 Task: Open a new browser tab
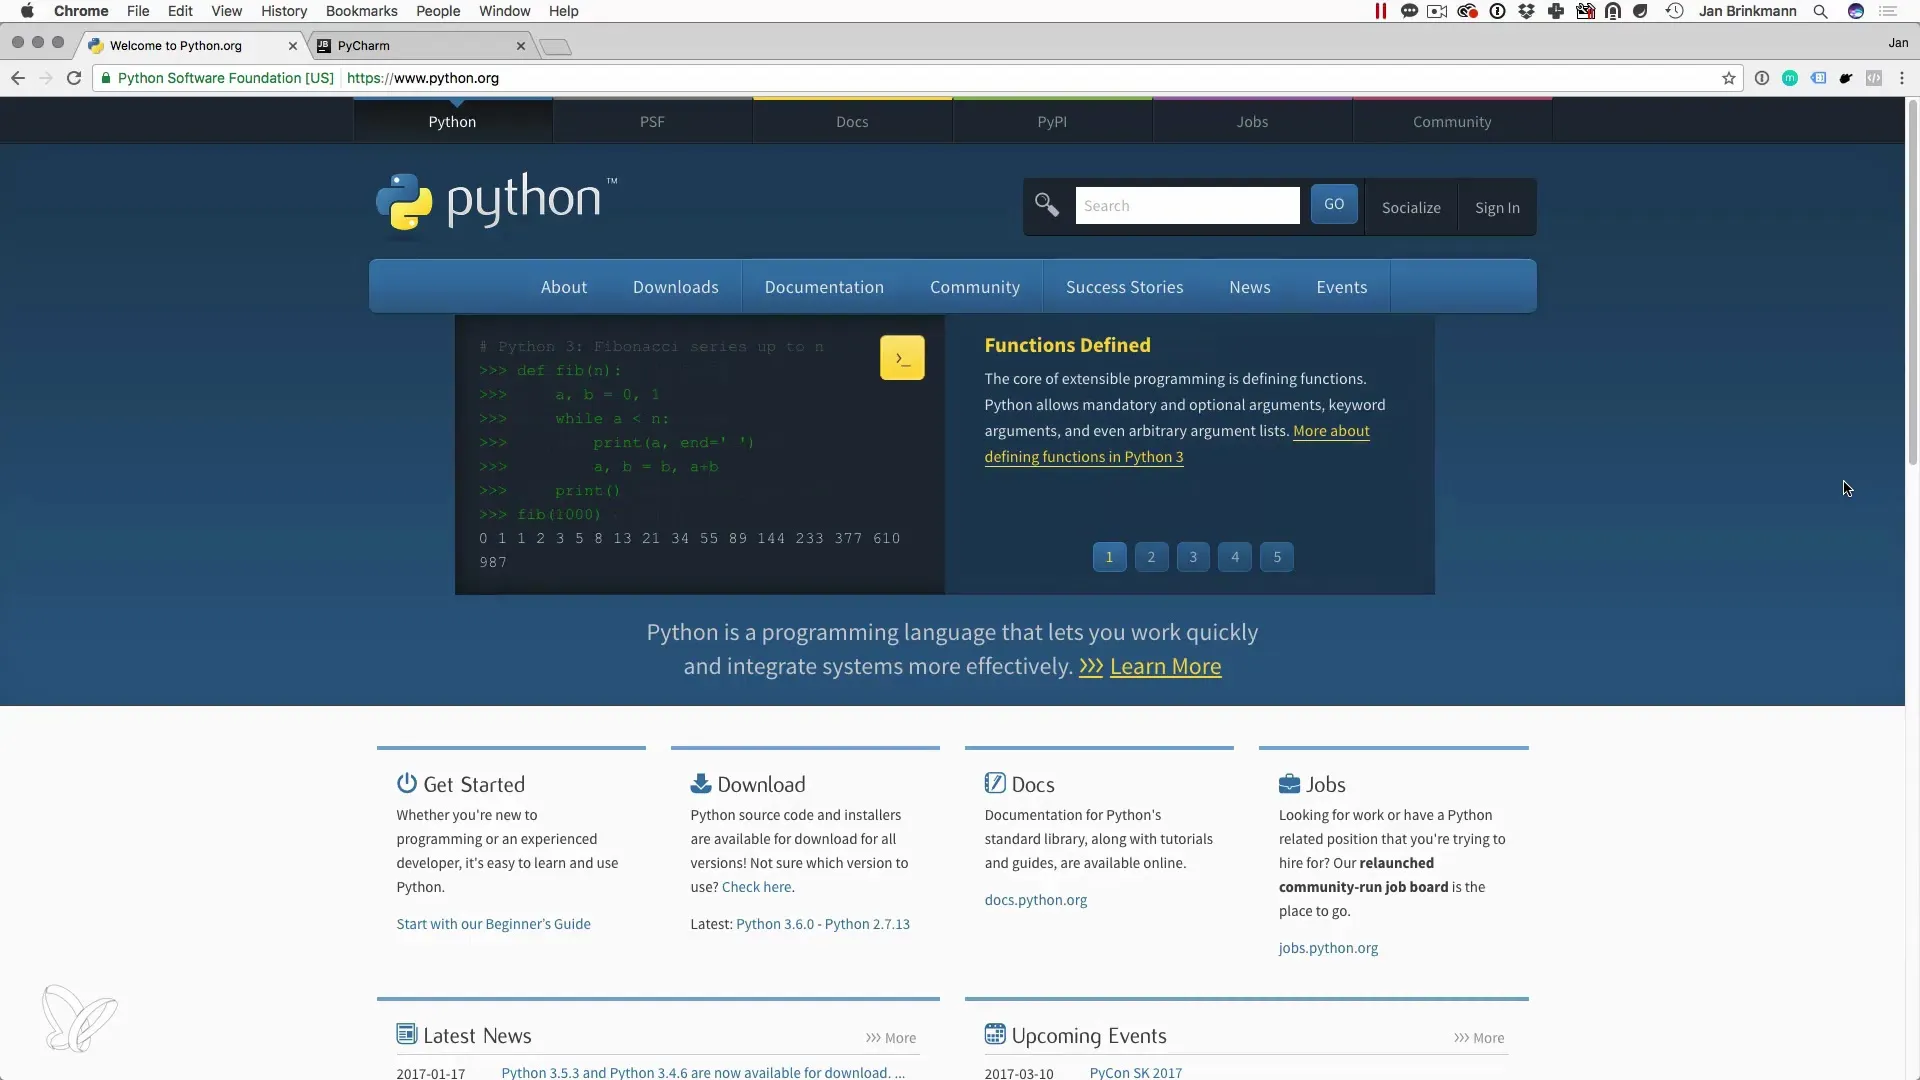click(555, 47)
